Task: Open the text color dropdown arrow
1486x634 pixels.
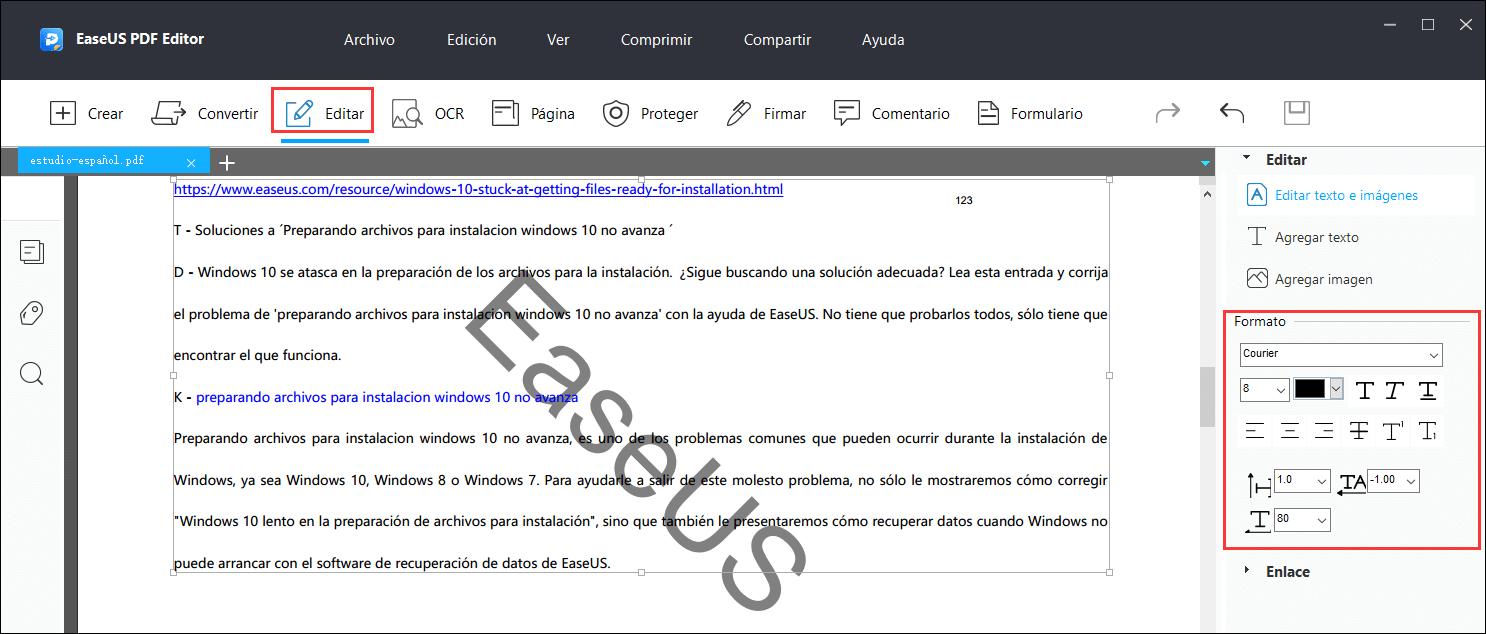Action: [x=1336, y=390]
